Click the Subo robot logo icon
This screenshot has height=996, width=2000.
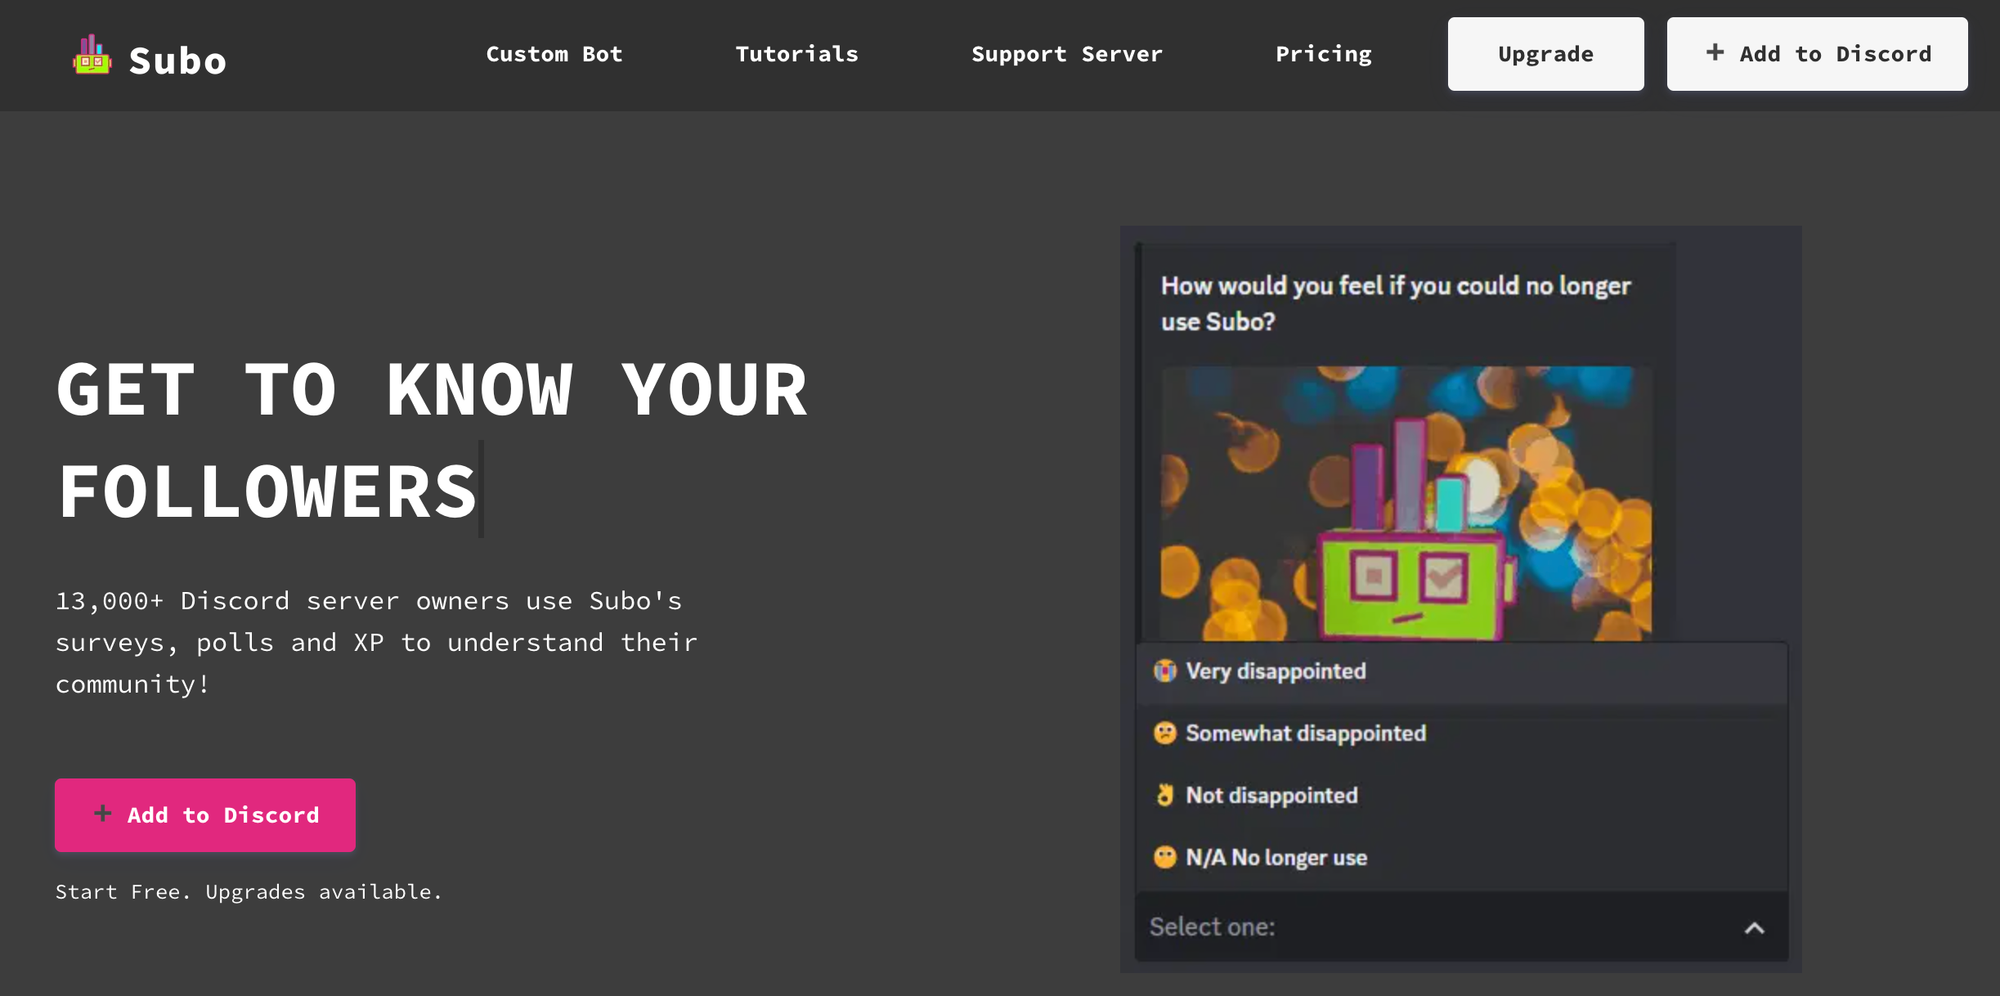click(92, 56)
